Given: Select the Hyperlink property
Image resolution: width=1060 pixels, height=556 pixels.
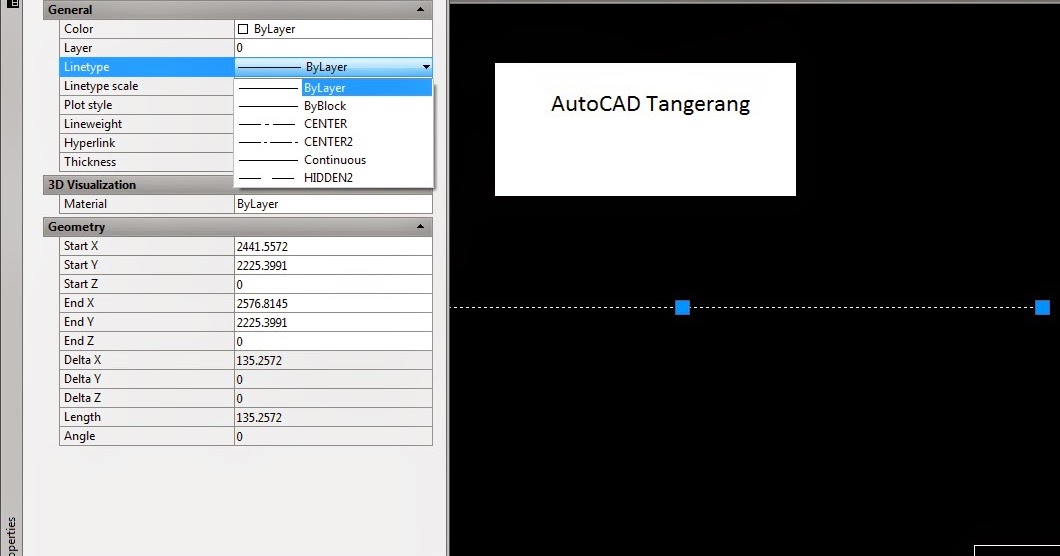Looking at the screenshot, I should (147, 143).
